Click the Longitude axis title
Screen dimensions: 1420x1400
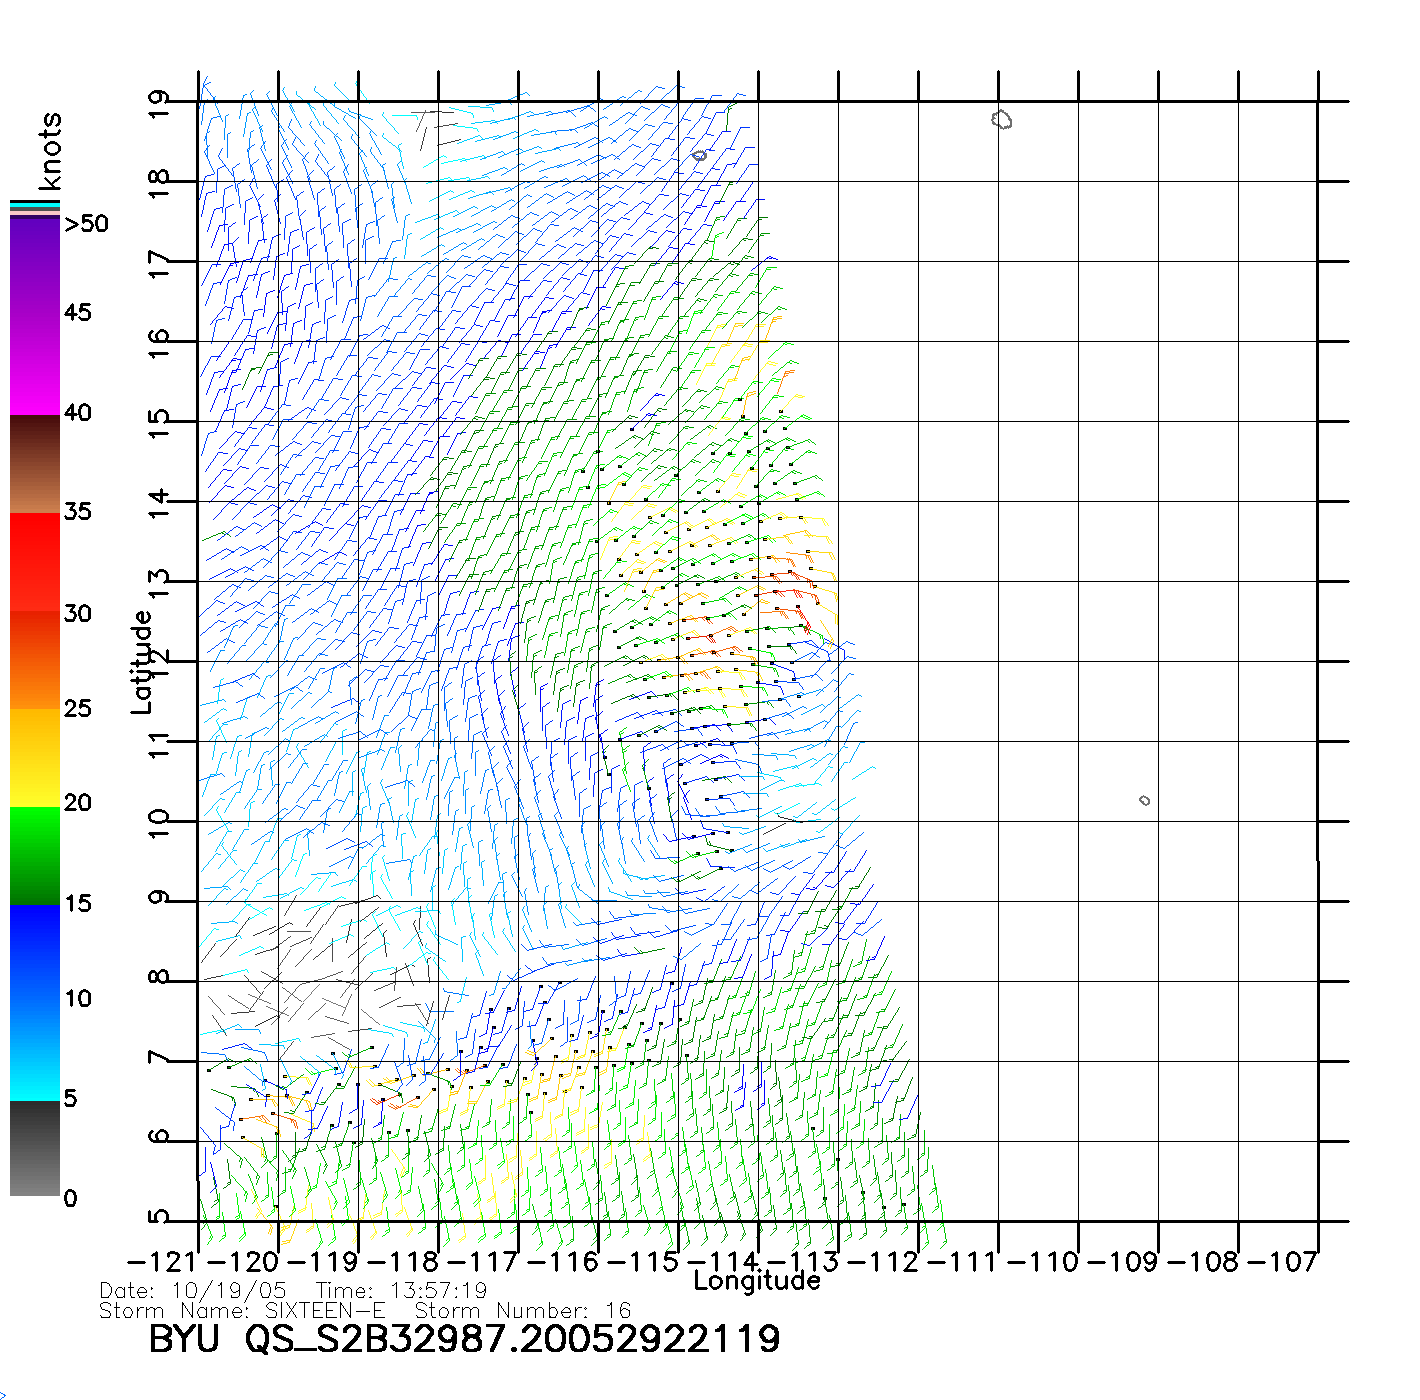click(757, 1281)
